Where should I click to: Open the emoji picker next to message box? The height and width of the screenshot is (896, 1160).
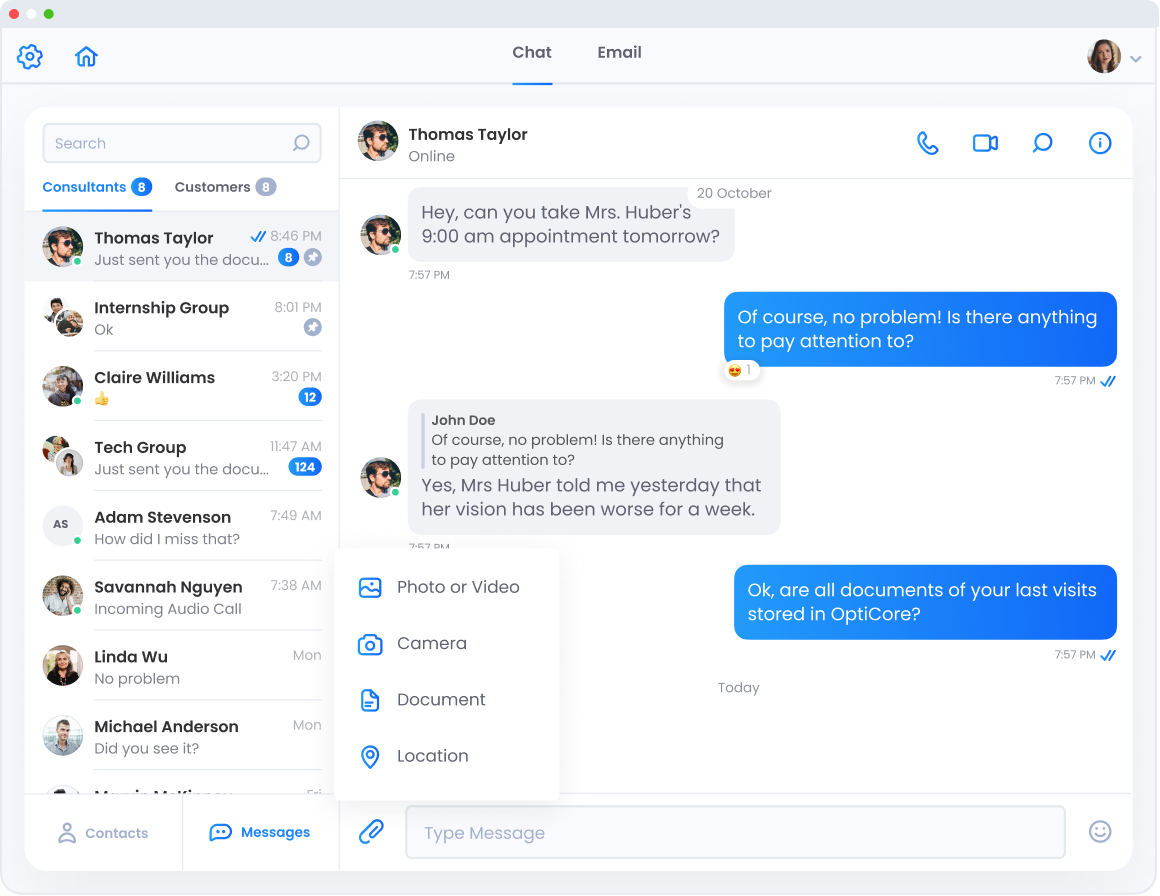tap(1100, 831)
